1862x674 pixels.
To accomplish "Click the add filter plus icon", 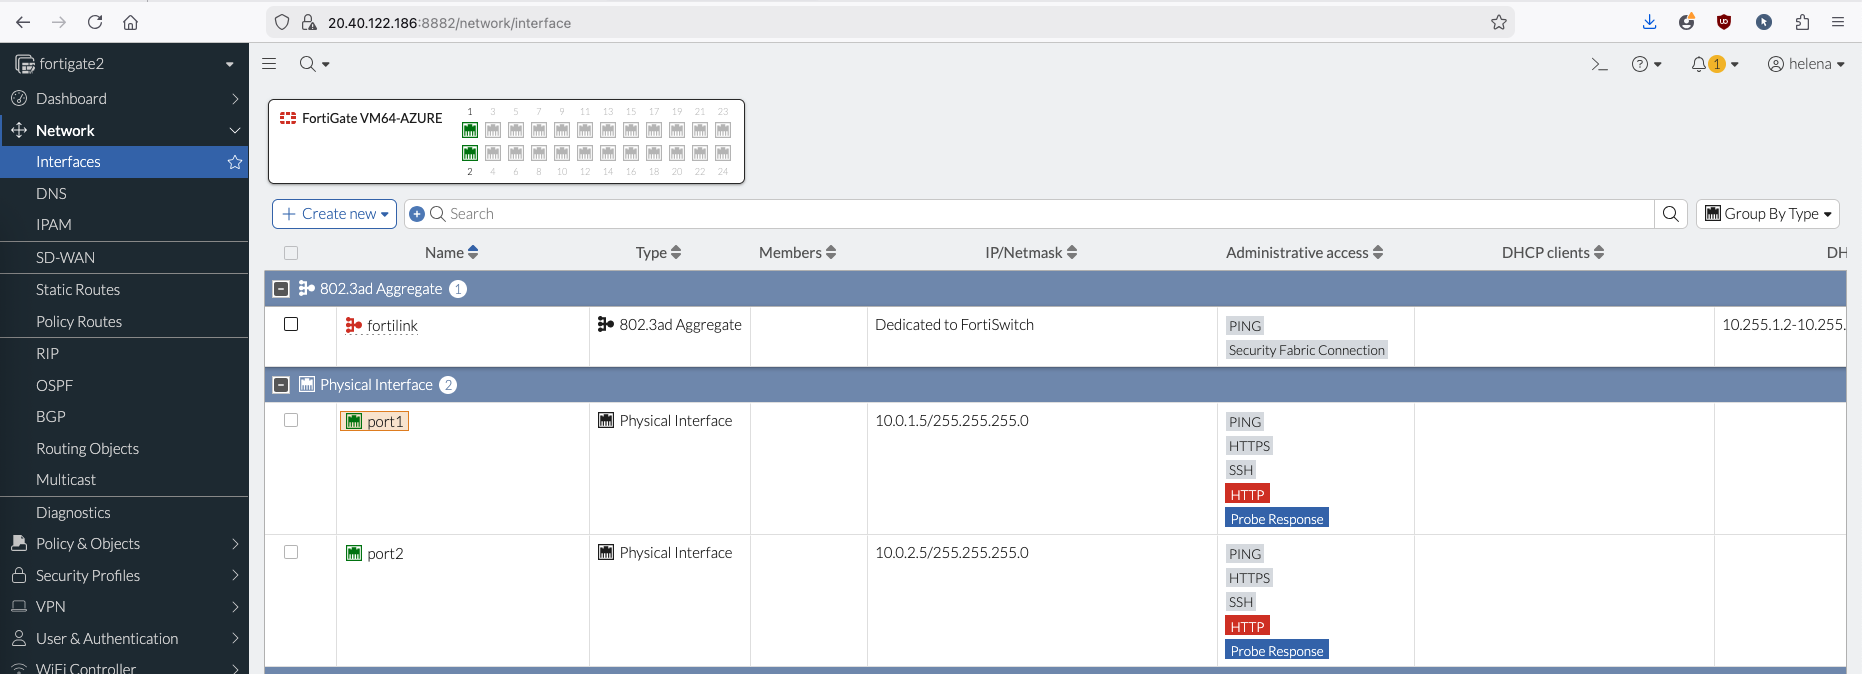I will pyautogui.click(x=417, y=214).
